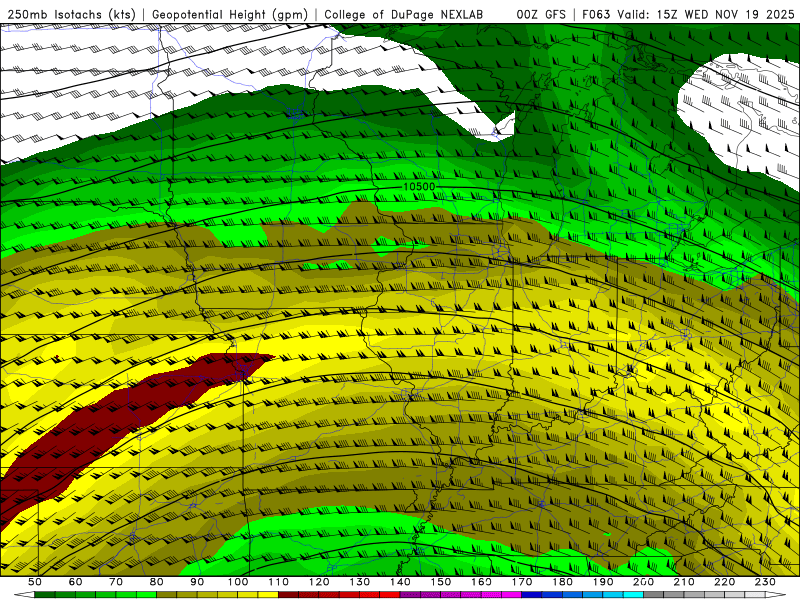Click the "100" value on the color scale
This screenshot has height=600, width=800.
(x=238, y=582)
